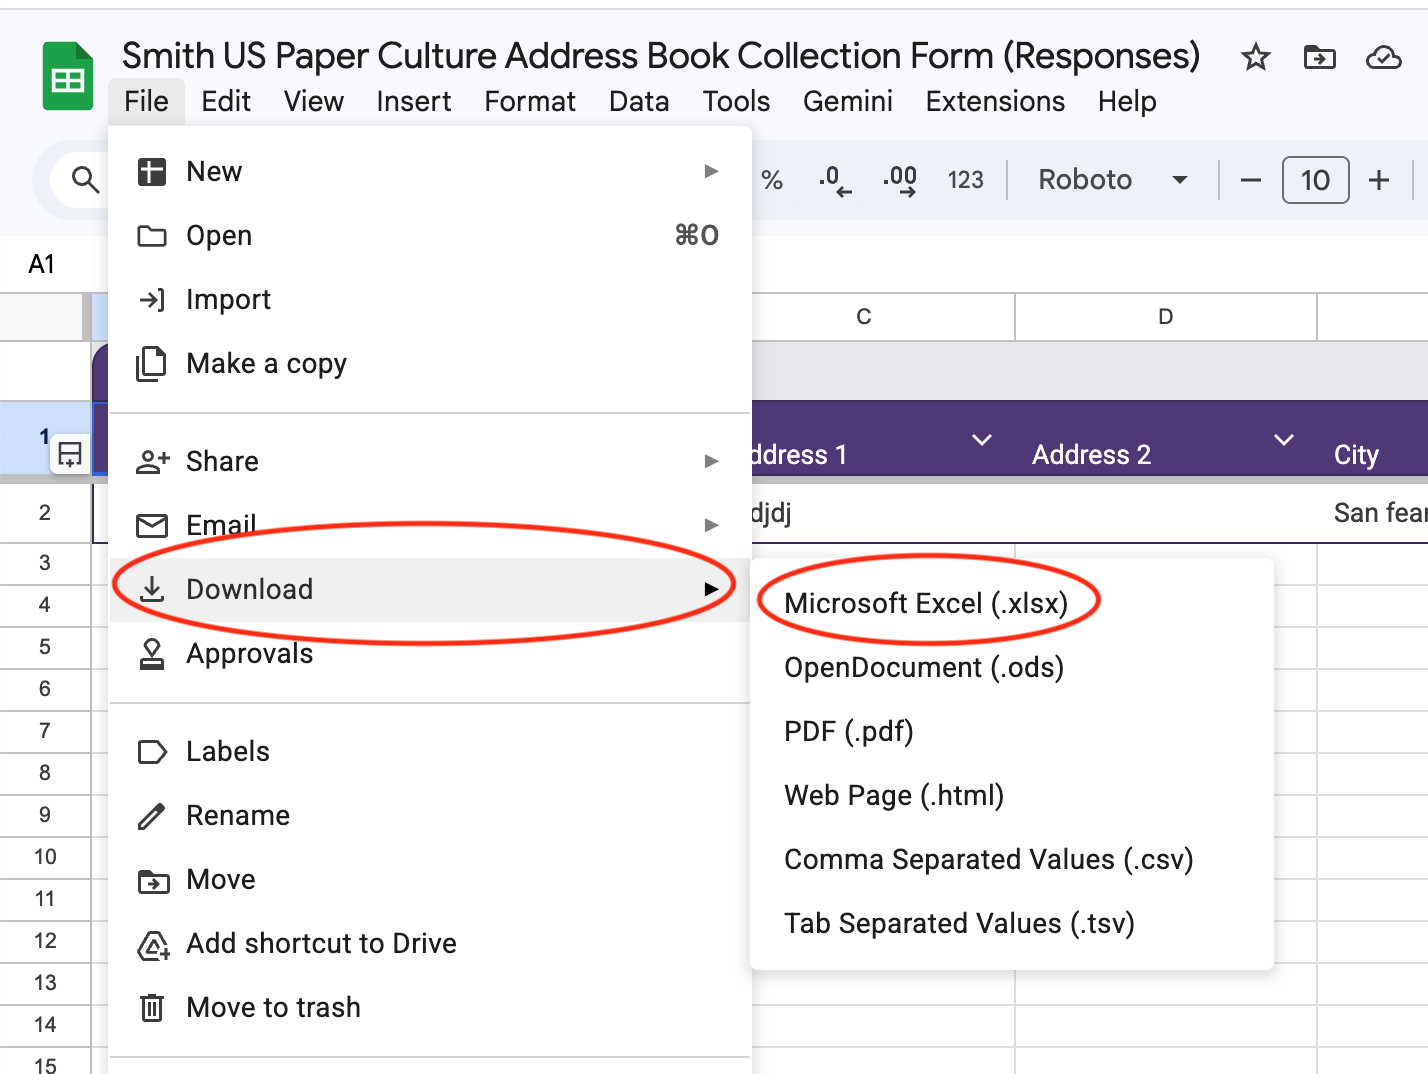Click the star icon to favorite document
This screenshot has height=1074, width=1428.
pyautogui.click(x=1255, y=58)
